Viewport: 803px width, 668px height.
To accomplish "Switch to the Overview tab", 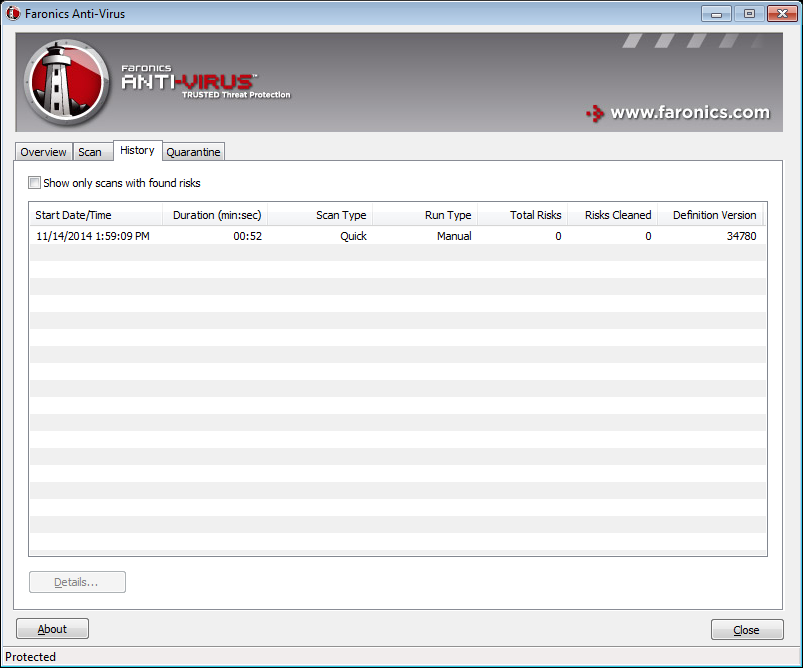I will (x=44, y=152).
